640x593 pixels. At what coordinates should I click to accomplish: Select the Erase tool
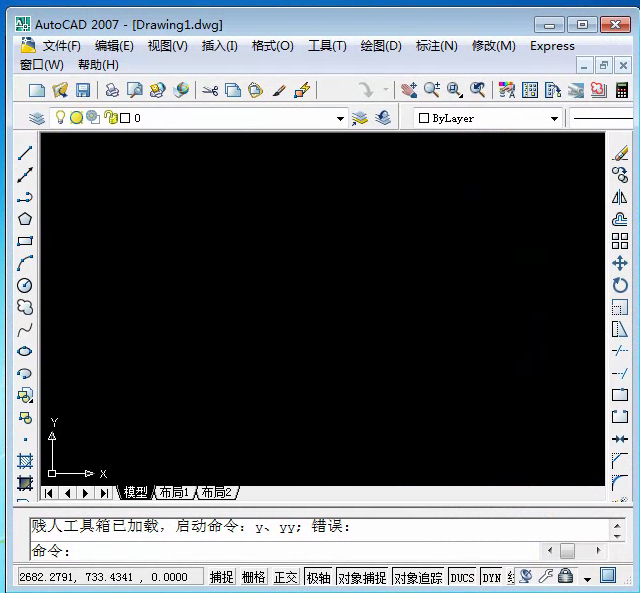tap(620, 153)
